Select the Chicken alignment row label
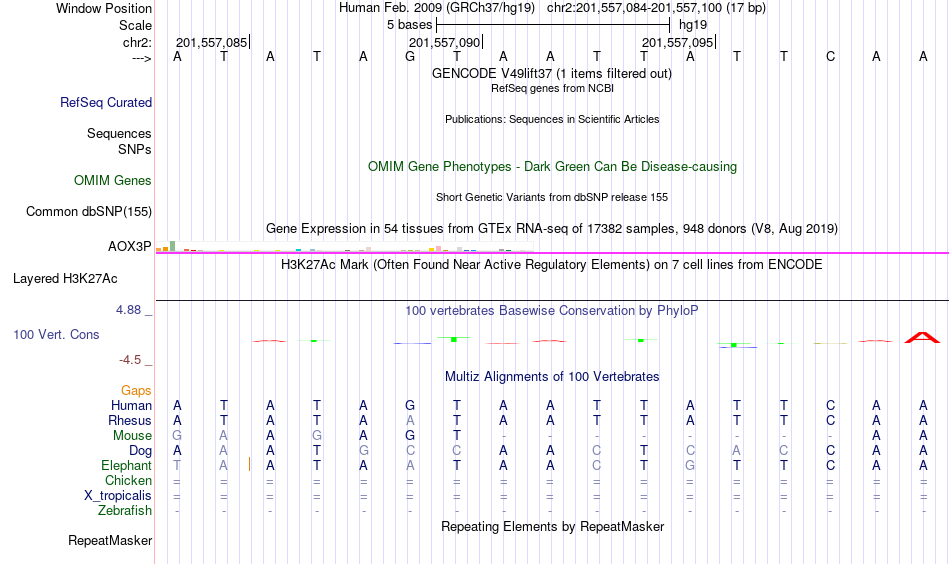The width and height of the screenshot is (950, 564). tap(128, 480)
